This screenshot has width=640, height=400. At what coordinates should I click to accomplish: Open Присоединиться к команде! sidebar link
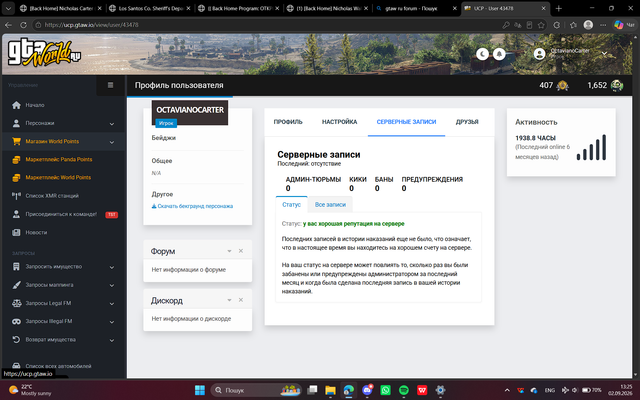[61, 214]
